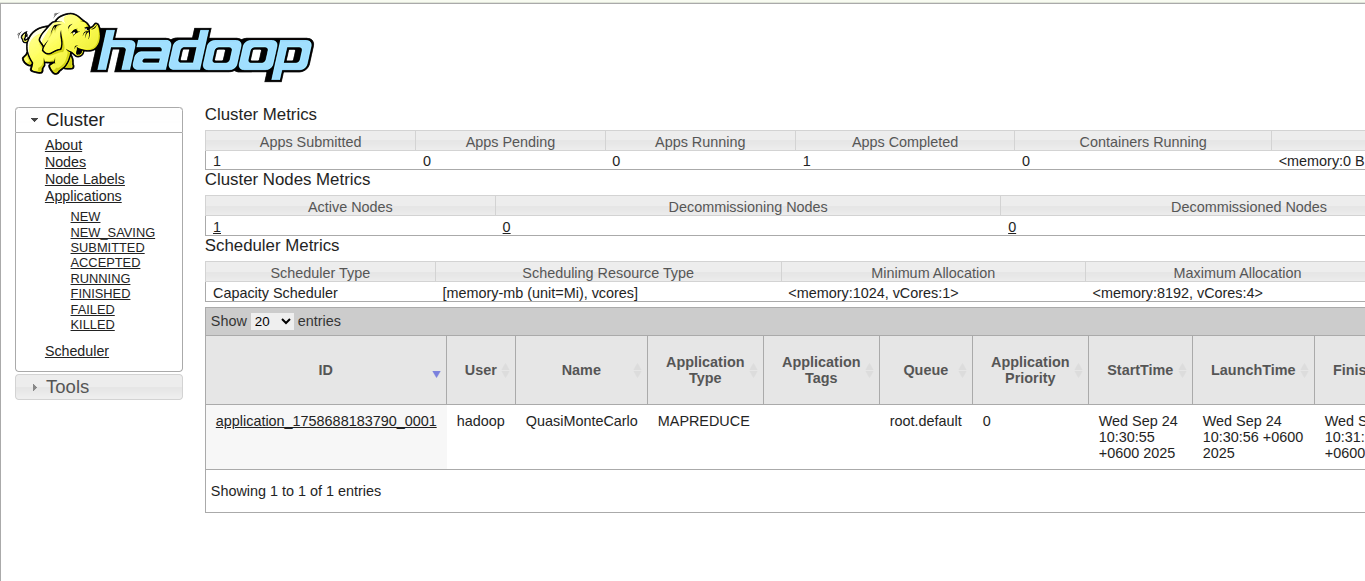Open the Show entries count dropdown
1365x581 pixels.
point(272,322)
